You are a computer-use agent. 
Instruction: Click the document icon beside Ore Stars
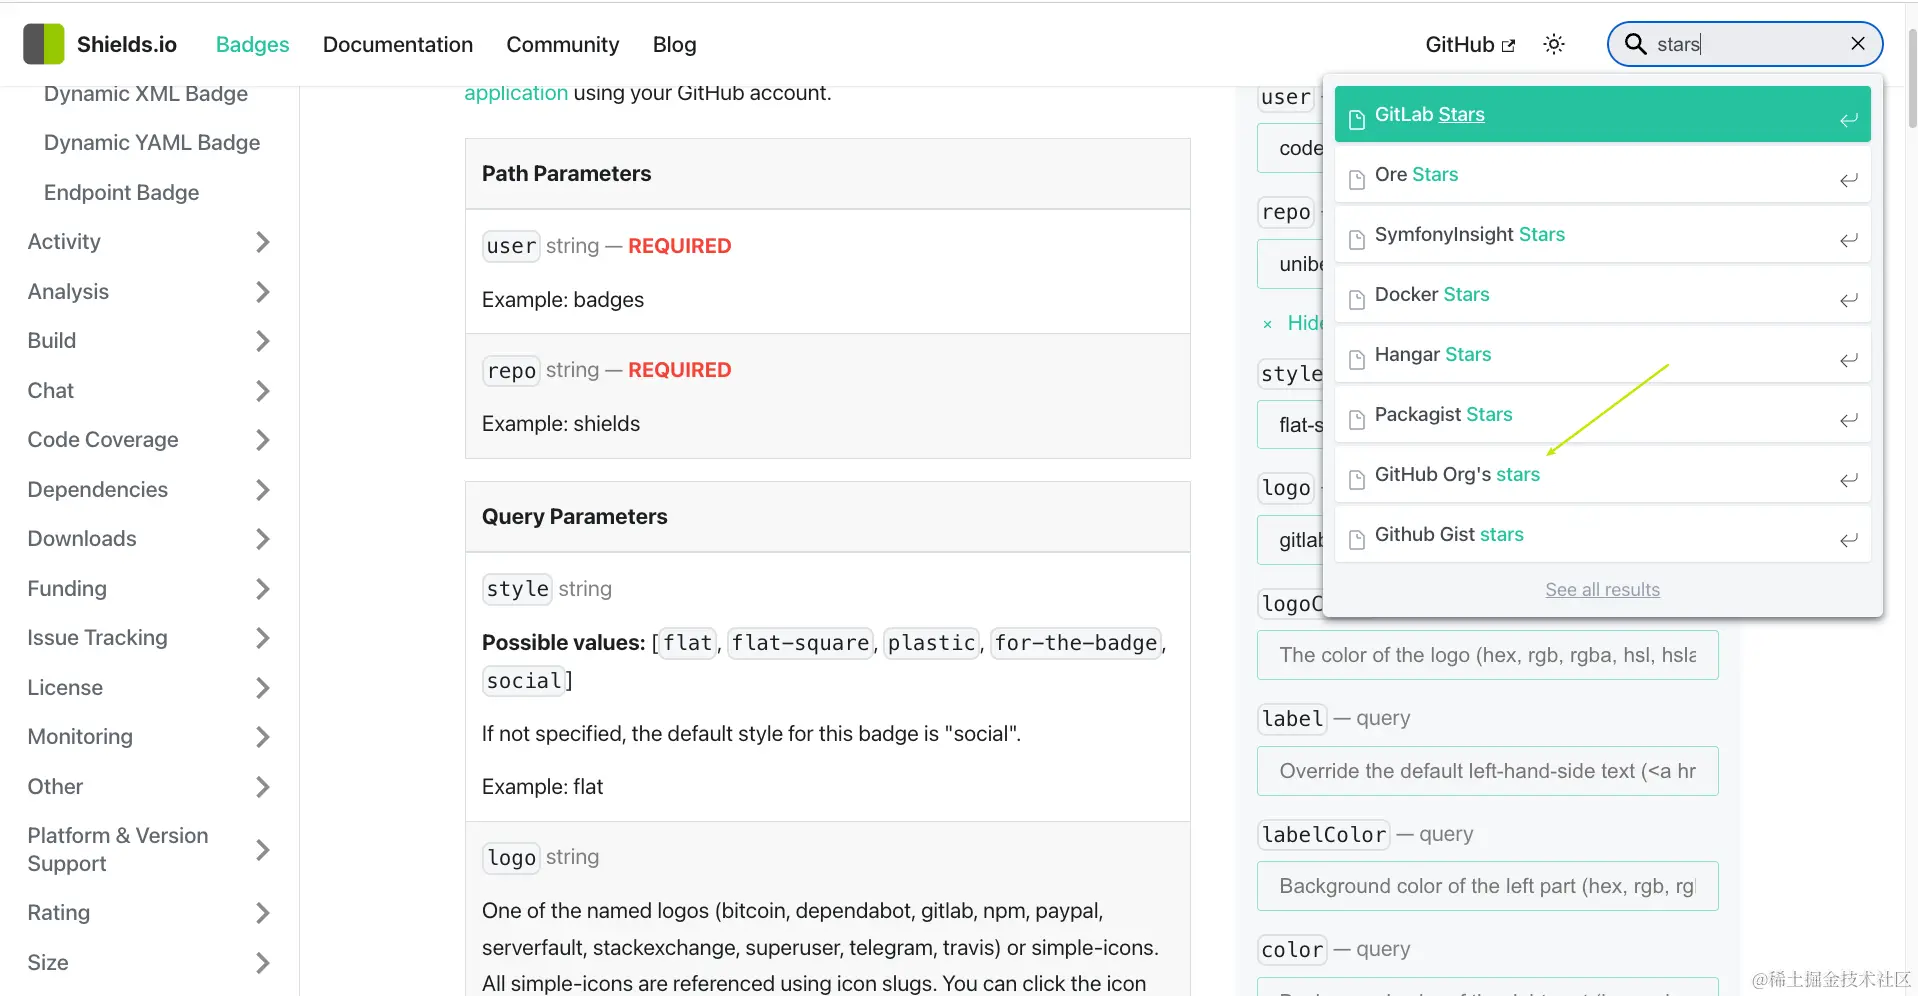click(x=1357, y=180)
